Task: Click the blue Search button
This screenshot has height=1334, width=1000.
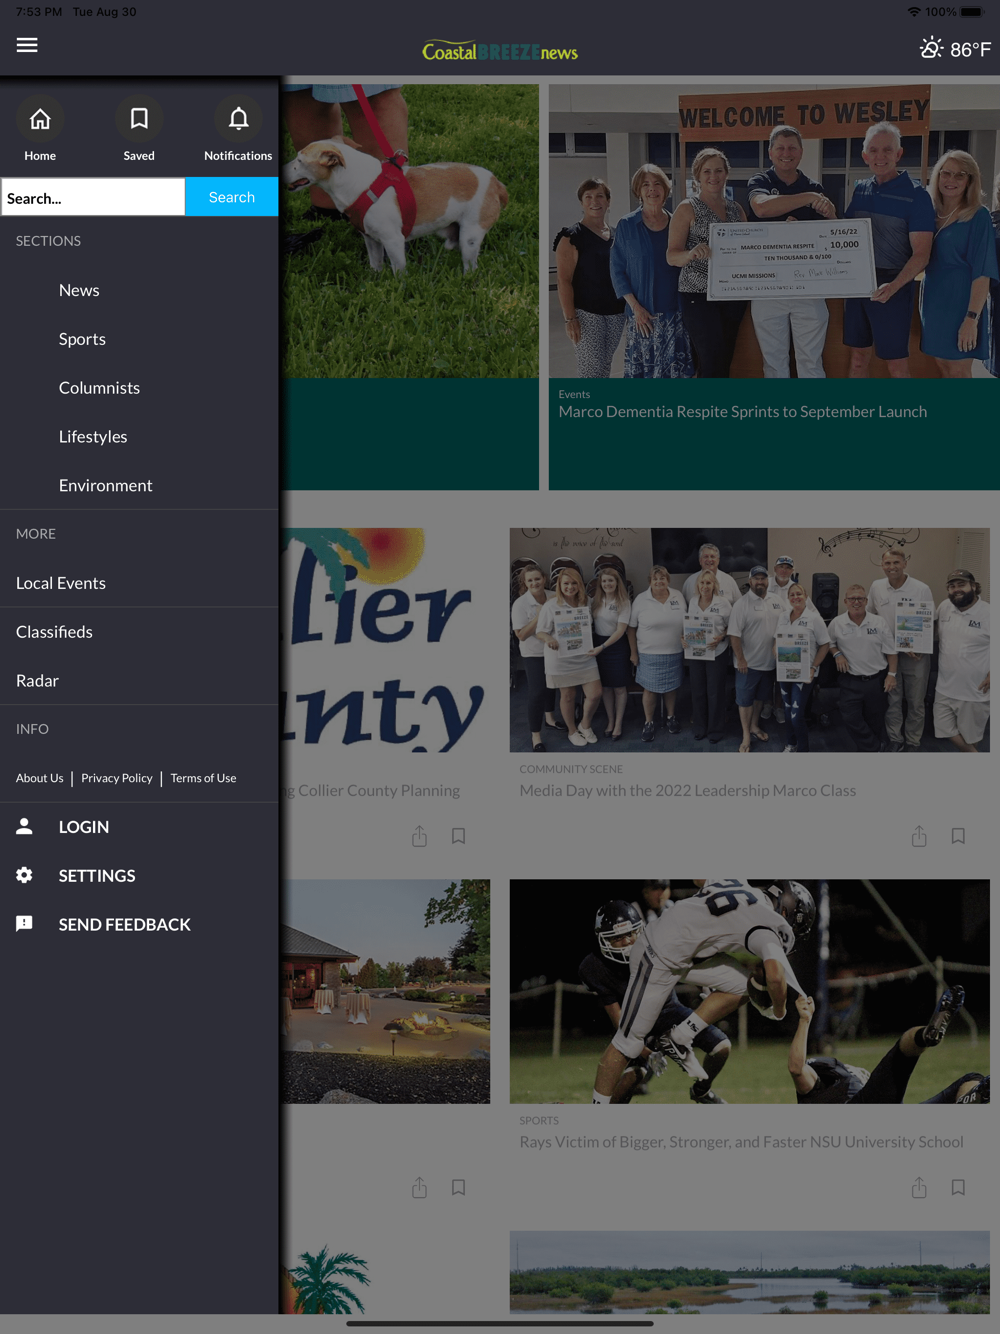Action: tap(232, 197)
